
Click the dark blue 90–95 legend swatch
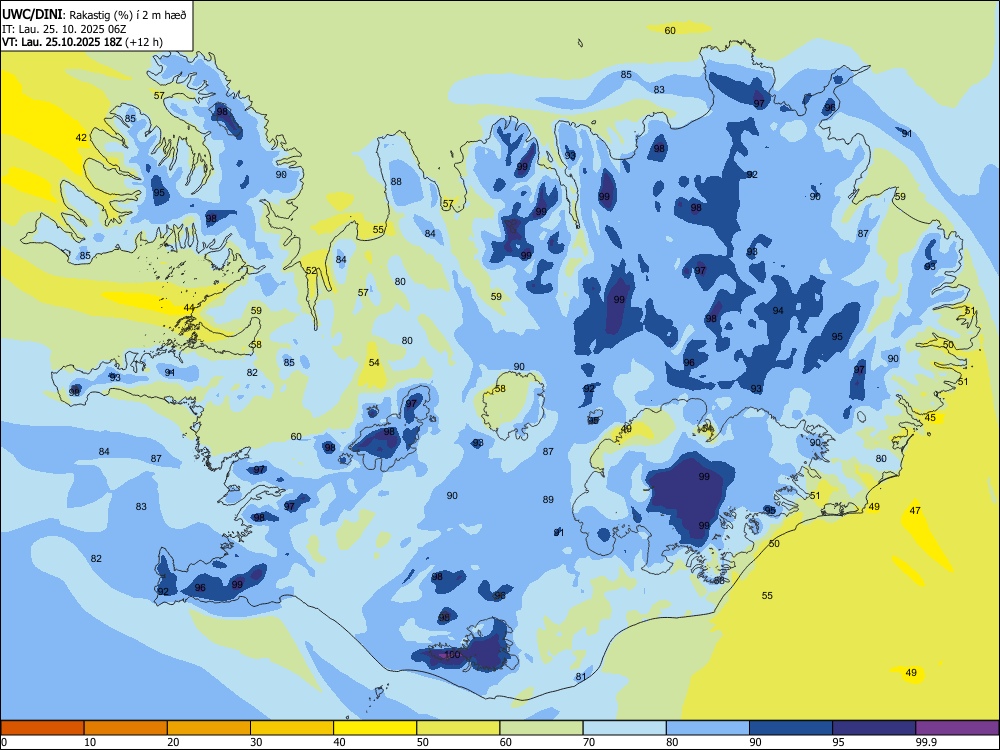[791, 728]
